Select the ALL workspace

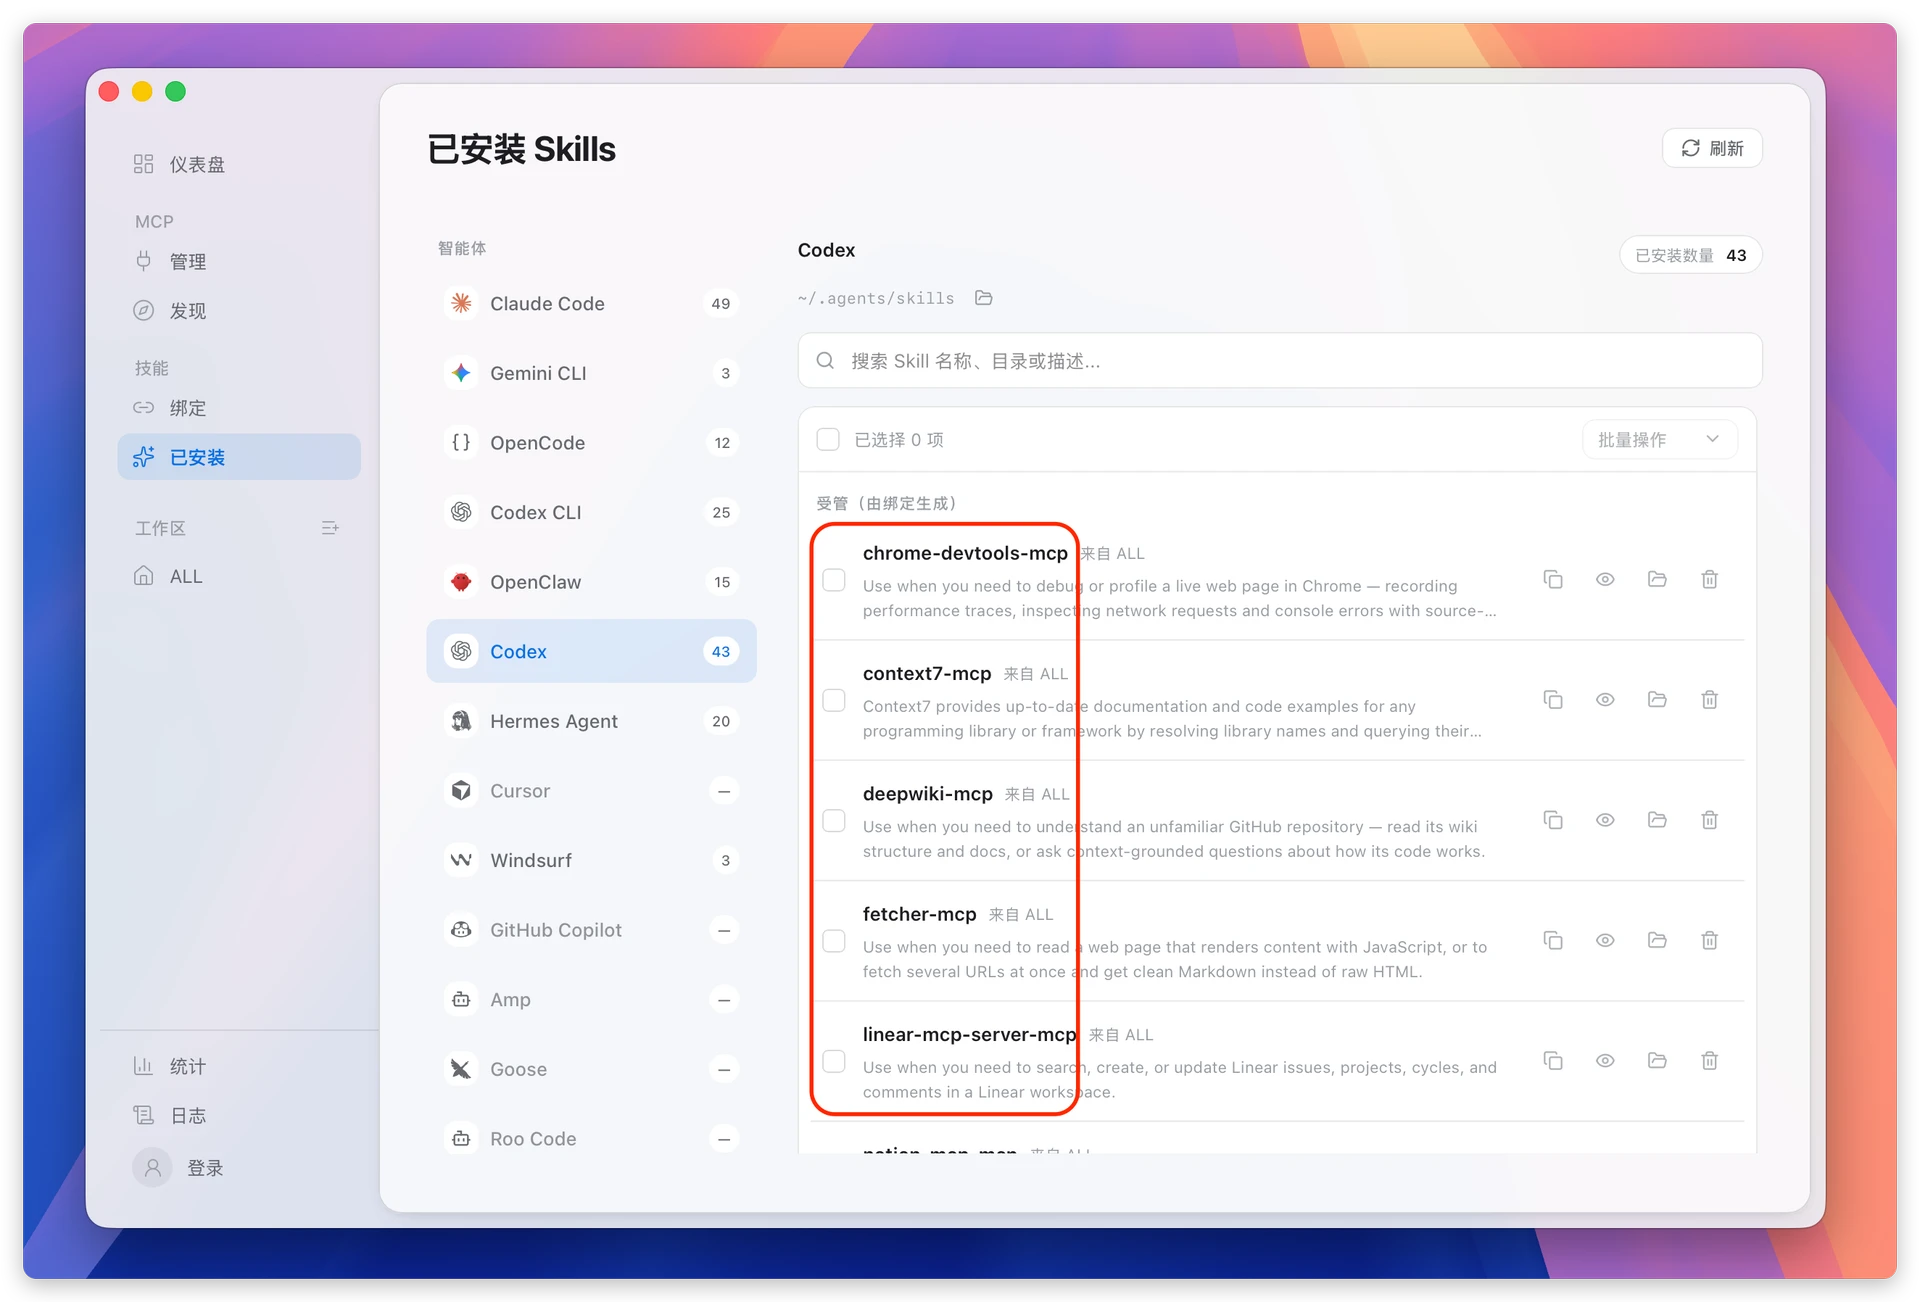coord(239,576)
